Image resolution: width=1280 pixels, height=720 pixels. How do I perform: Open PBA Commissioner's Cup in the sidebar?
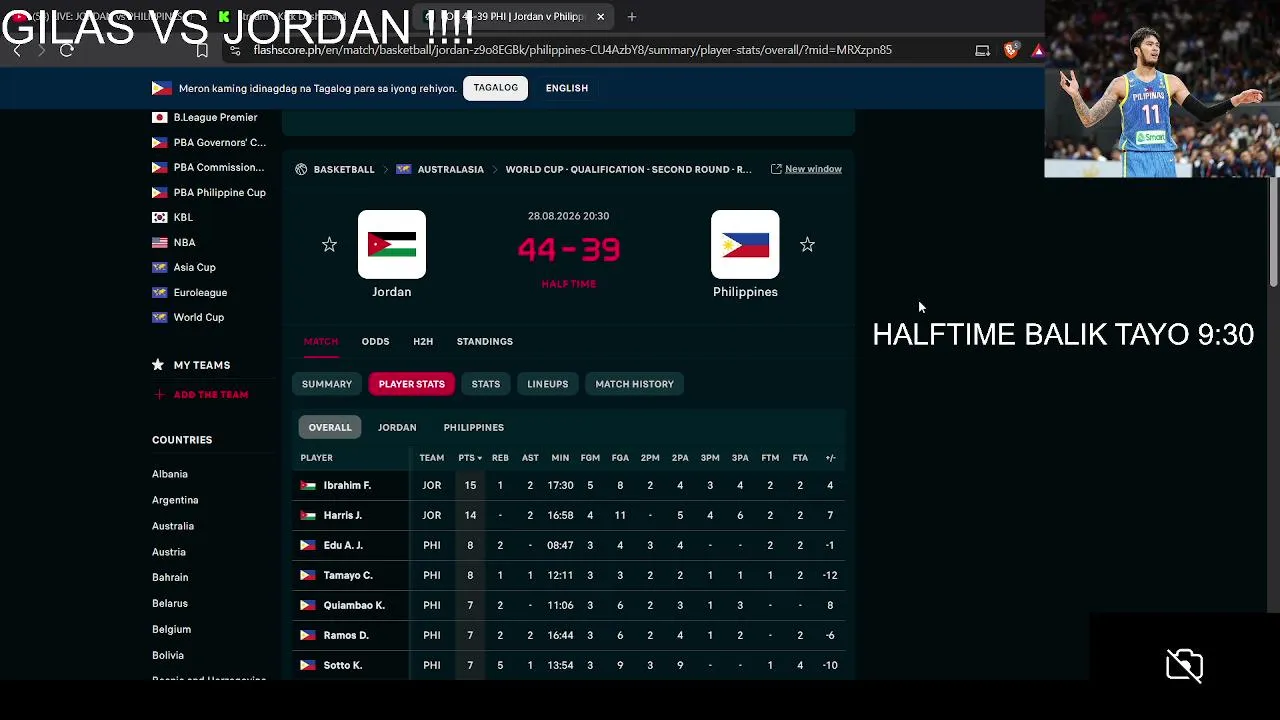pyautogui.click(x=219, y=167)
